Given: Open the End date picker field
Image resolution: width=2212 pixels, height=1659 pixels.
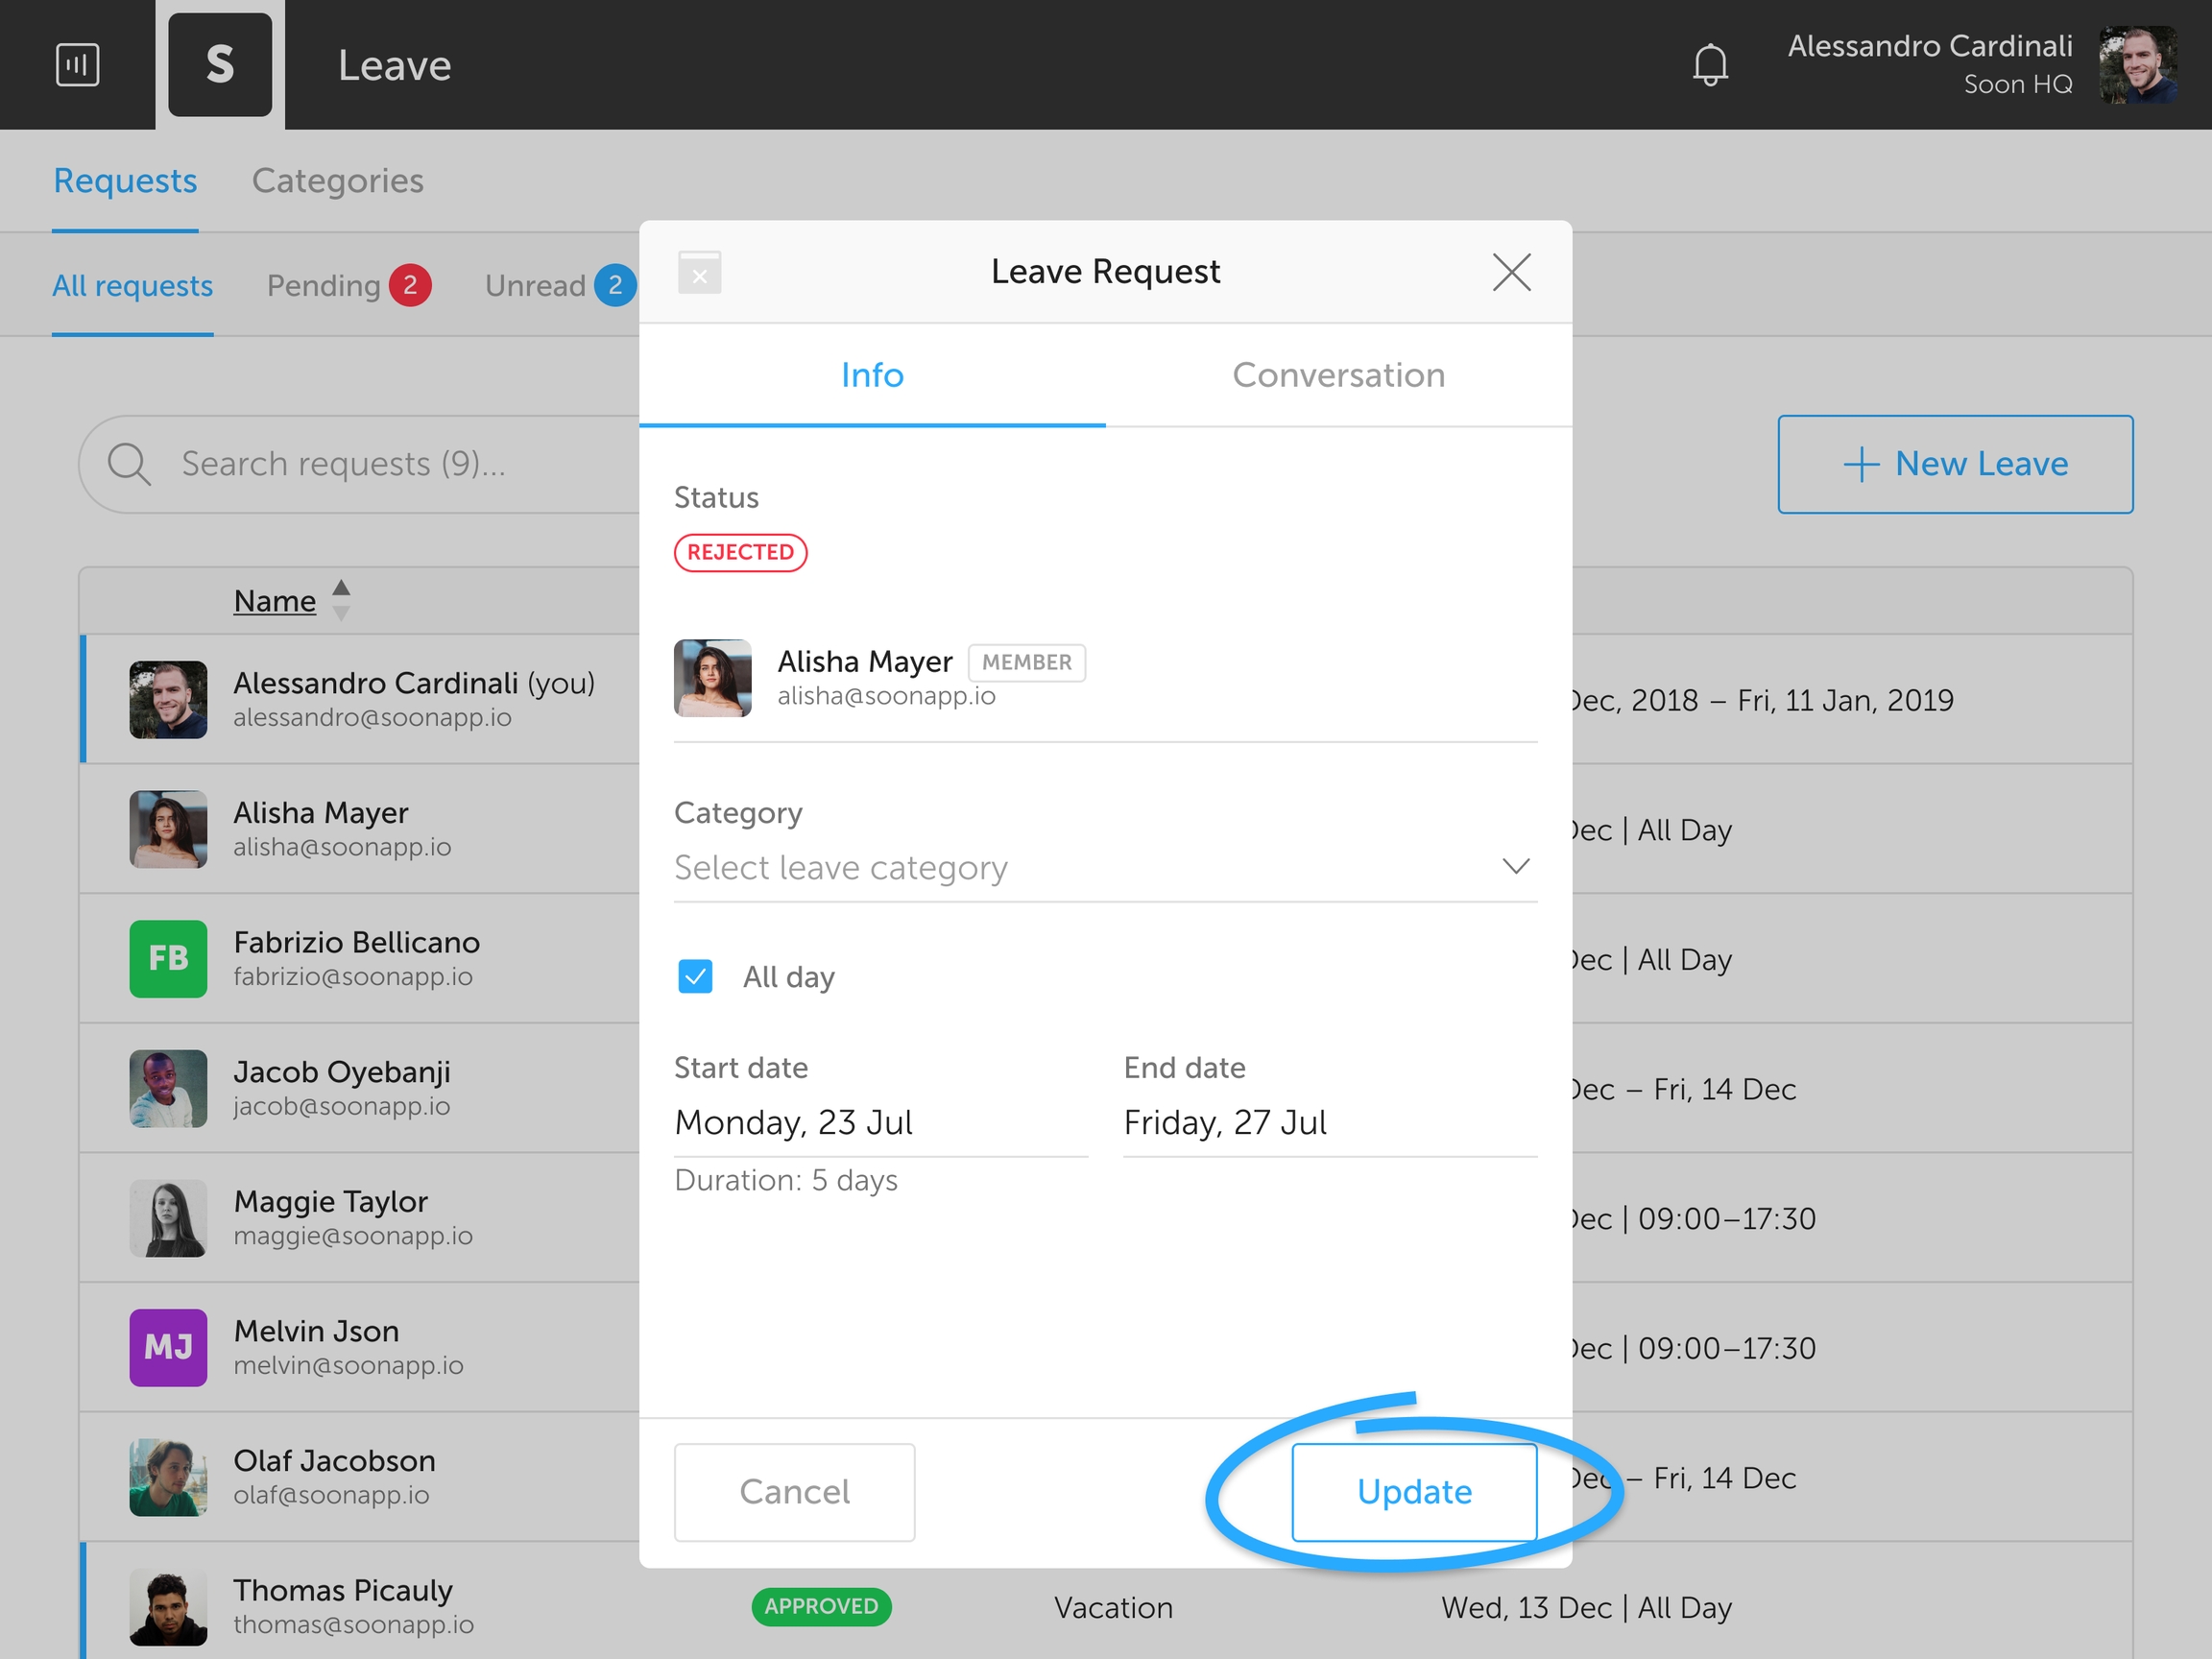Looking at the screenshot, I should 1329,1122.
